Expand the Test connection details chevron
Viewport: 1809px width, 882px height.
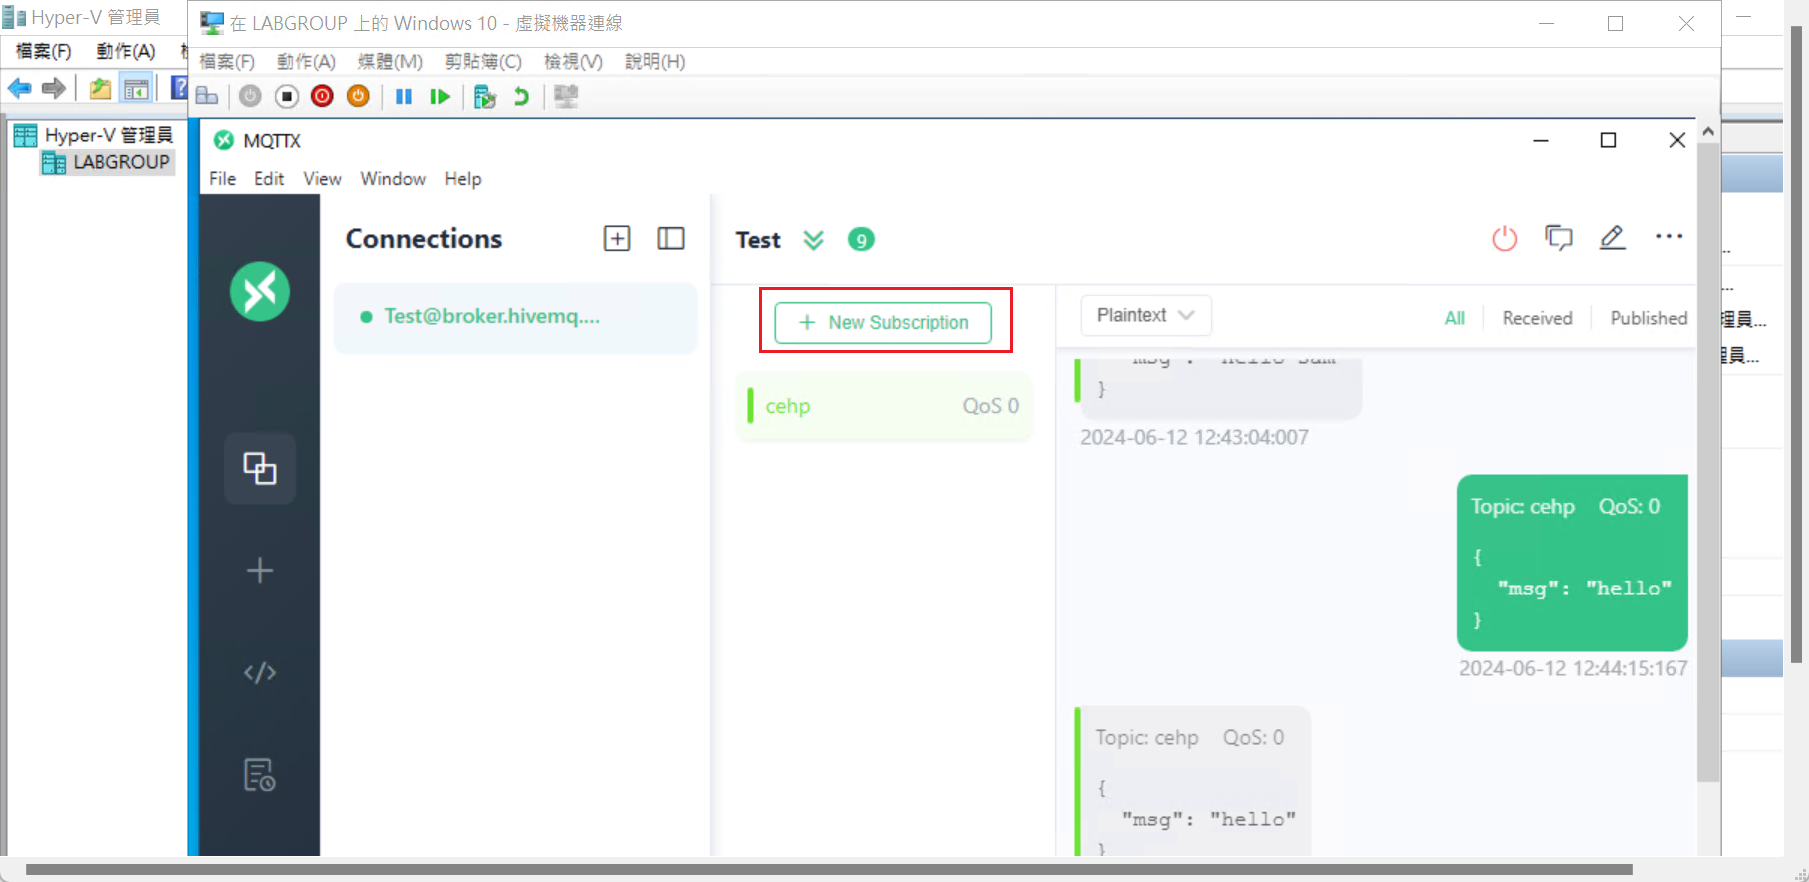(813, 240)
